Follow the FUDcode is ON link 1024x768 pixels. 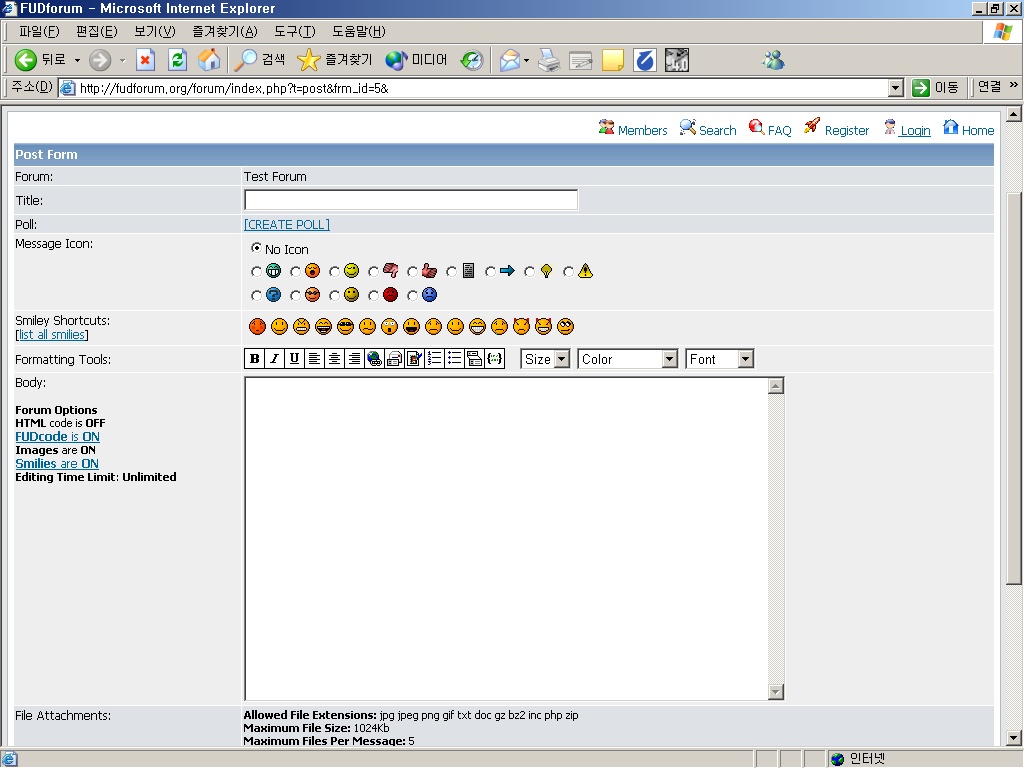(x=57, y=437)
